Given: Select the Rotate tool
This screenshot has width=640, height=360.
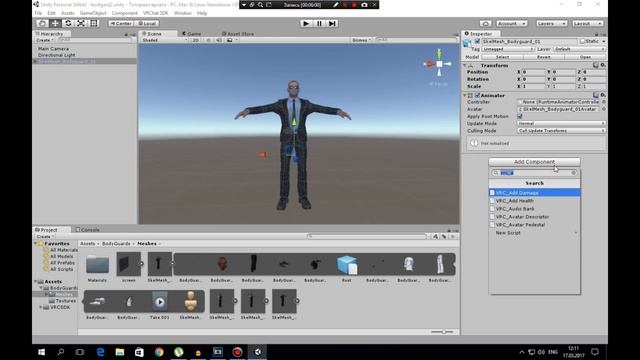Looking at the screenshot, I should pos(68,23).
